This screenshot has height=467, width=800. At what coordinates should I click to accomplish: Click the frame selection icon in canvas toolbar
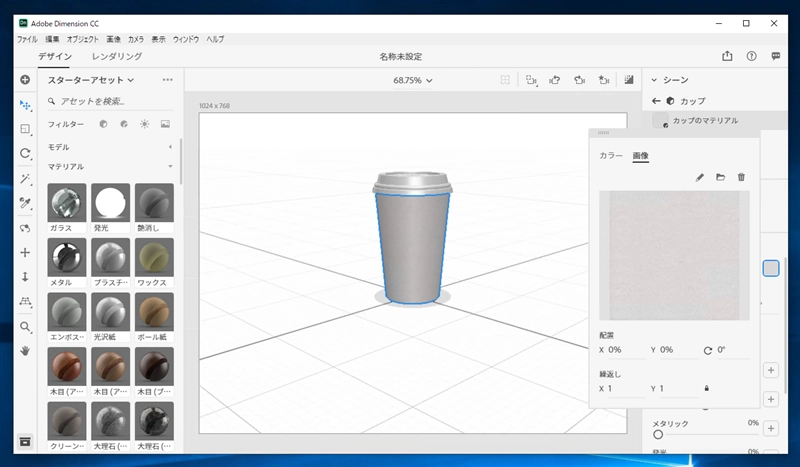coord(505,80)
